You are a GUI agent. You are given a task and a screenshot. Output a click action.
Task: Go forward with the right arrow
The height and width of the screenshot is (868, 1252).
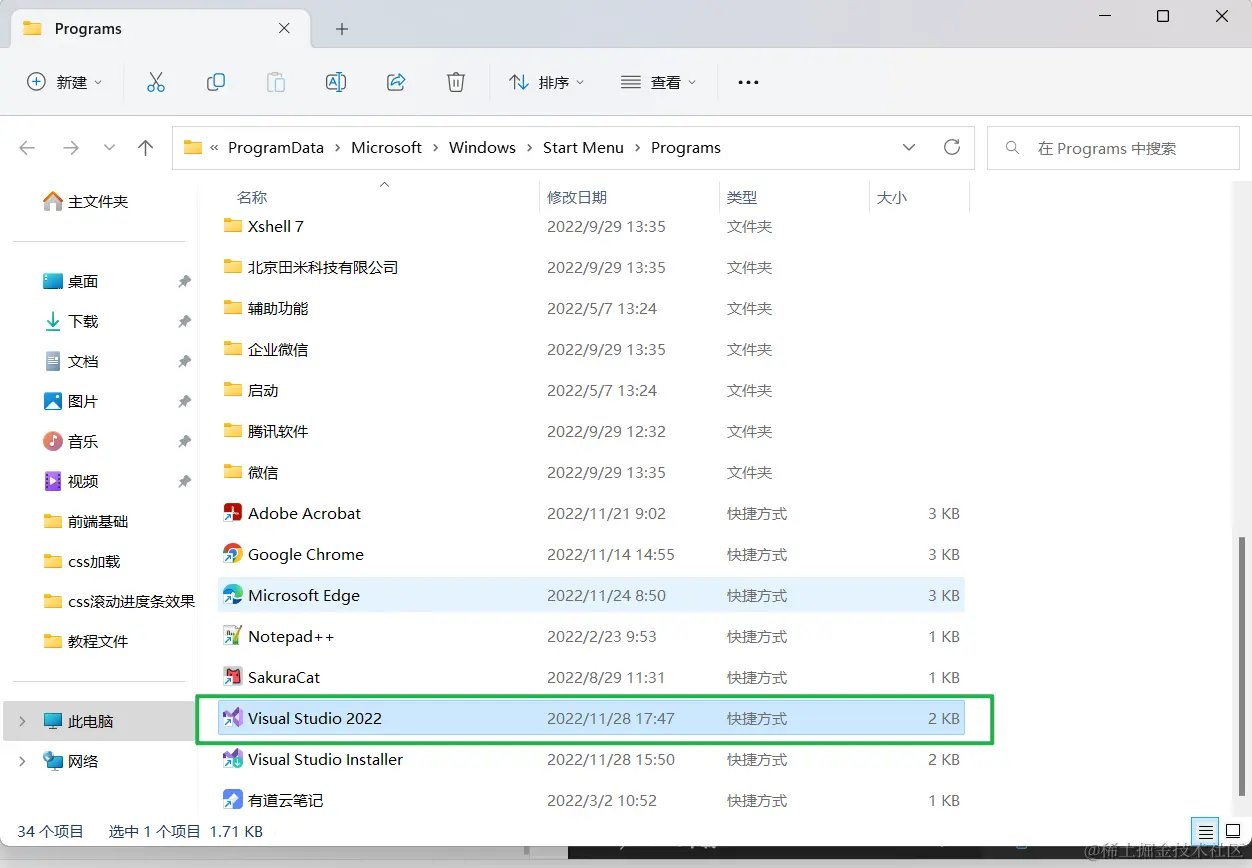click(x=70, y=148)
